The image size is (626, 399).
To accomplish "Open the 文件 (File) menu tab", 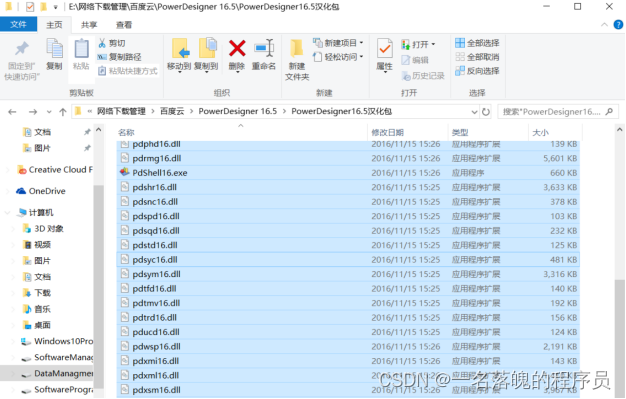I will coord(18,24).
